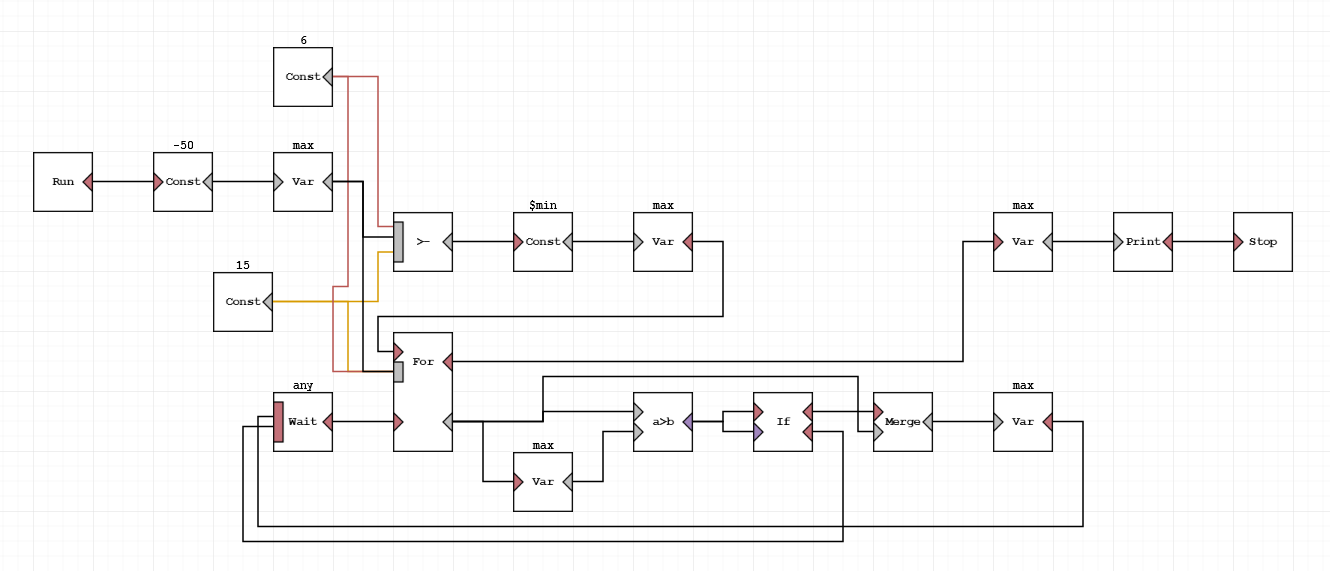Click the If node
Viewport: 1330px width, 571px height.
(783, 422)
